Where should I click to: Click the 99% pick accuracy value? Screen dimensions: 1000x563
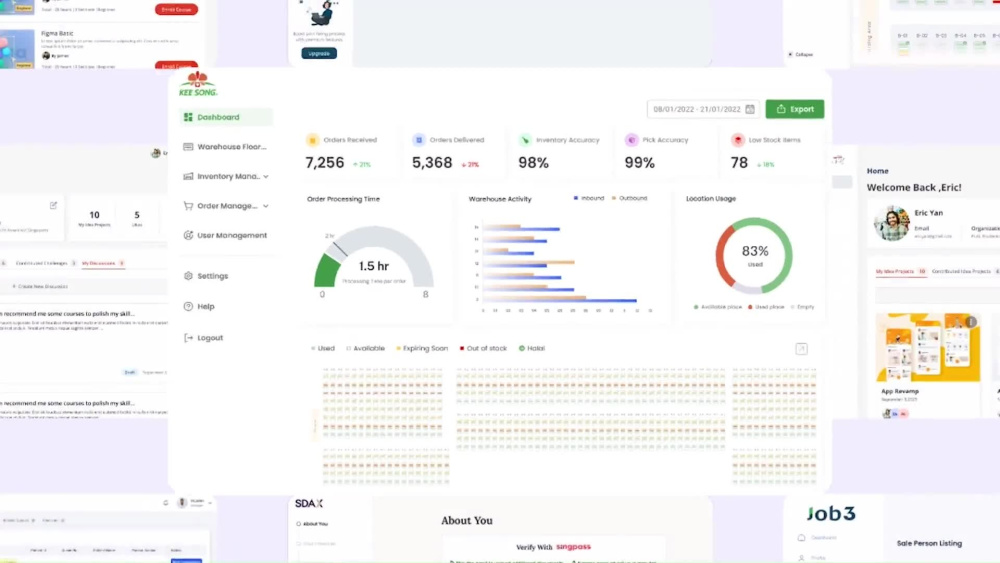pos(640,163)
